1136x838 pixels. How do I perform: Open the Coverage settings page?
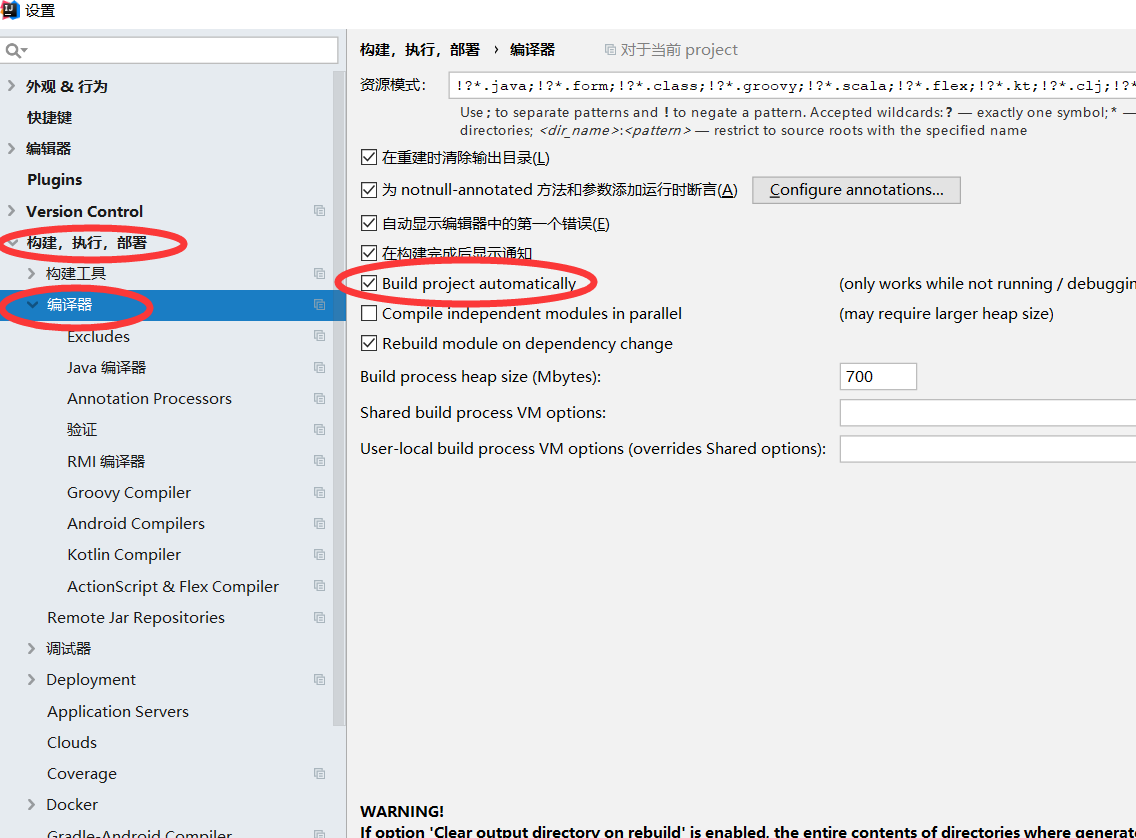click(x=82, y=774)
